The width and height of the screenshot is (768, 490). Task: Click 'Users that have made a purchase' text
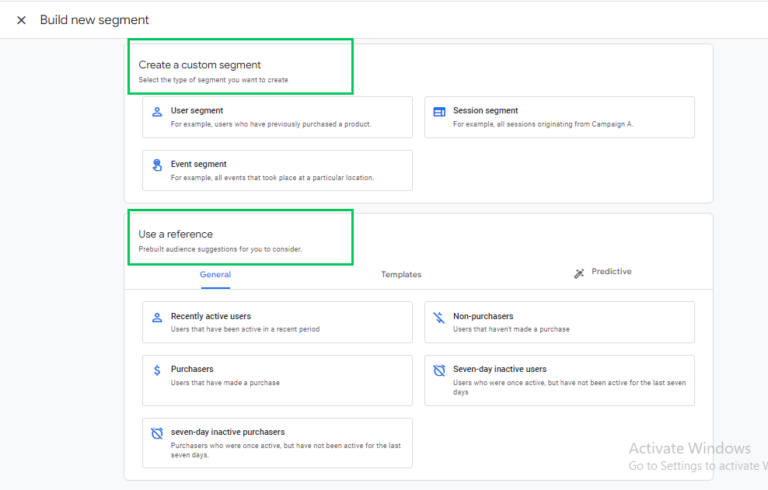(x=225, y=383)
